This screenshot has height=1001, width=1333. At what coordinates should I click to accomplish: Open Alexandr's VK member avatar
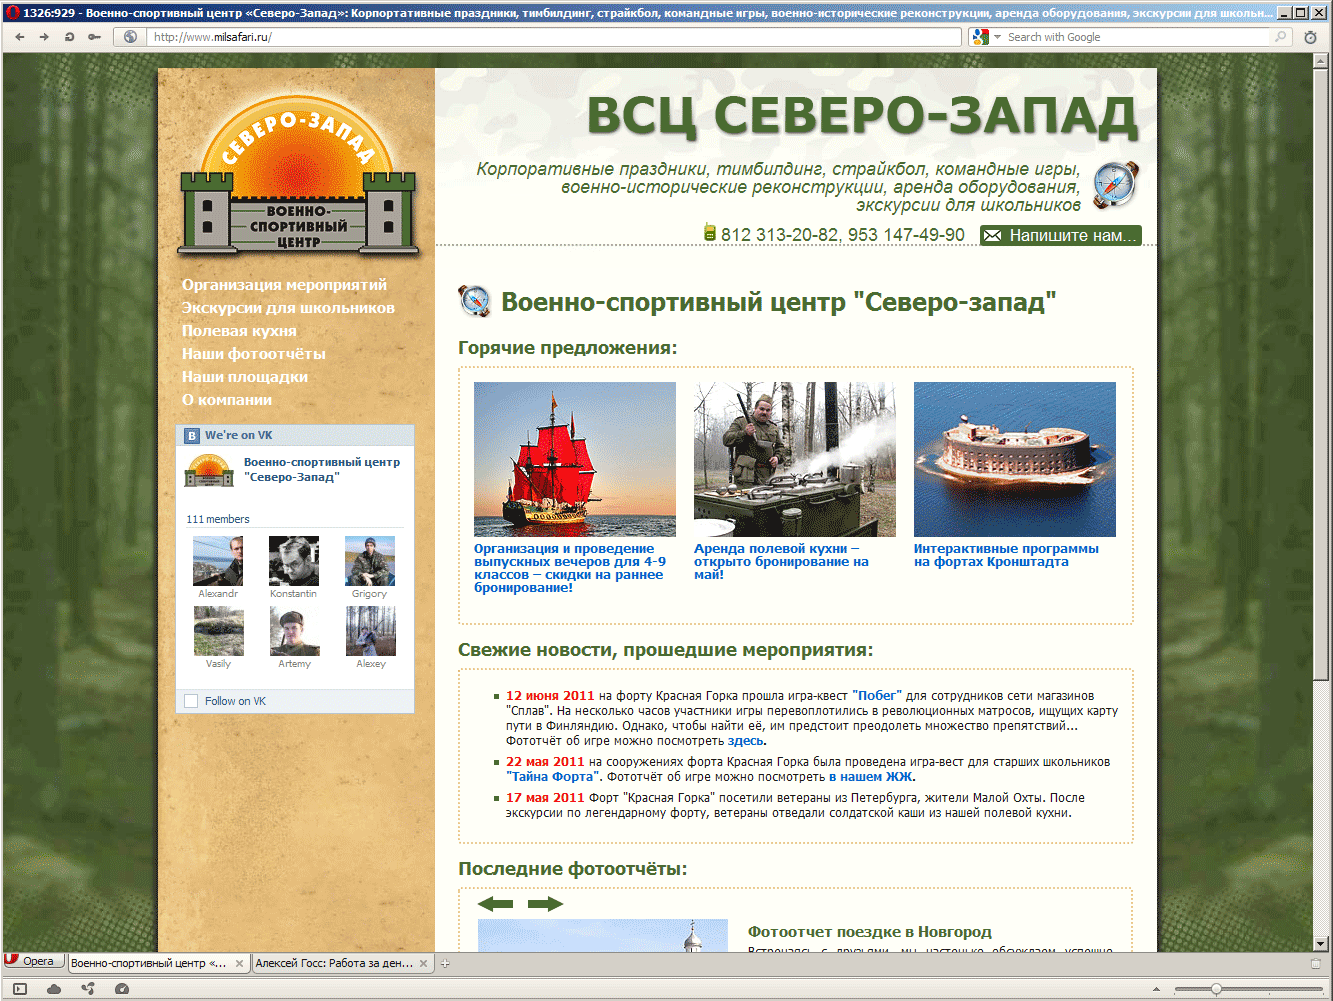pyautogui.click(x=218, y=561)
